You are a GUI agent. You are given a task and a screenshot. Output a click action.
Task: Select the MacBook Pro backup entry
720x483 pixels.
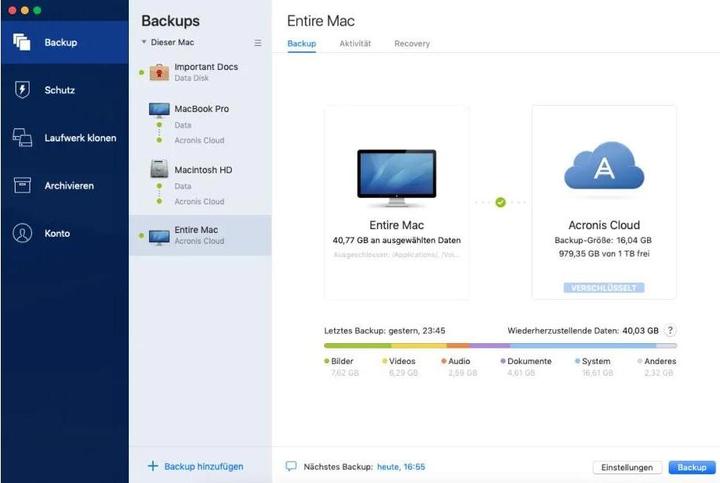point(201,124)
